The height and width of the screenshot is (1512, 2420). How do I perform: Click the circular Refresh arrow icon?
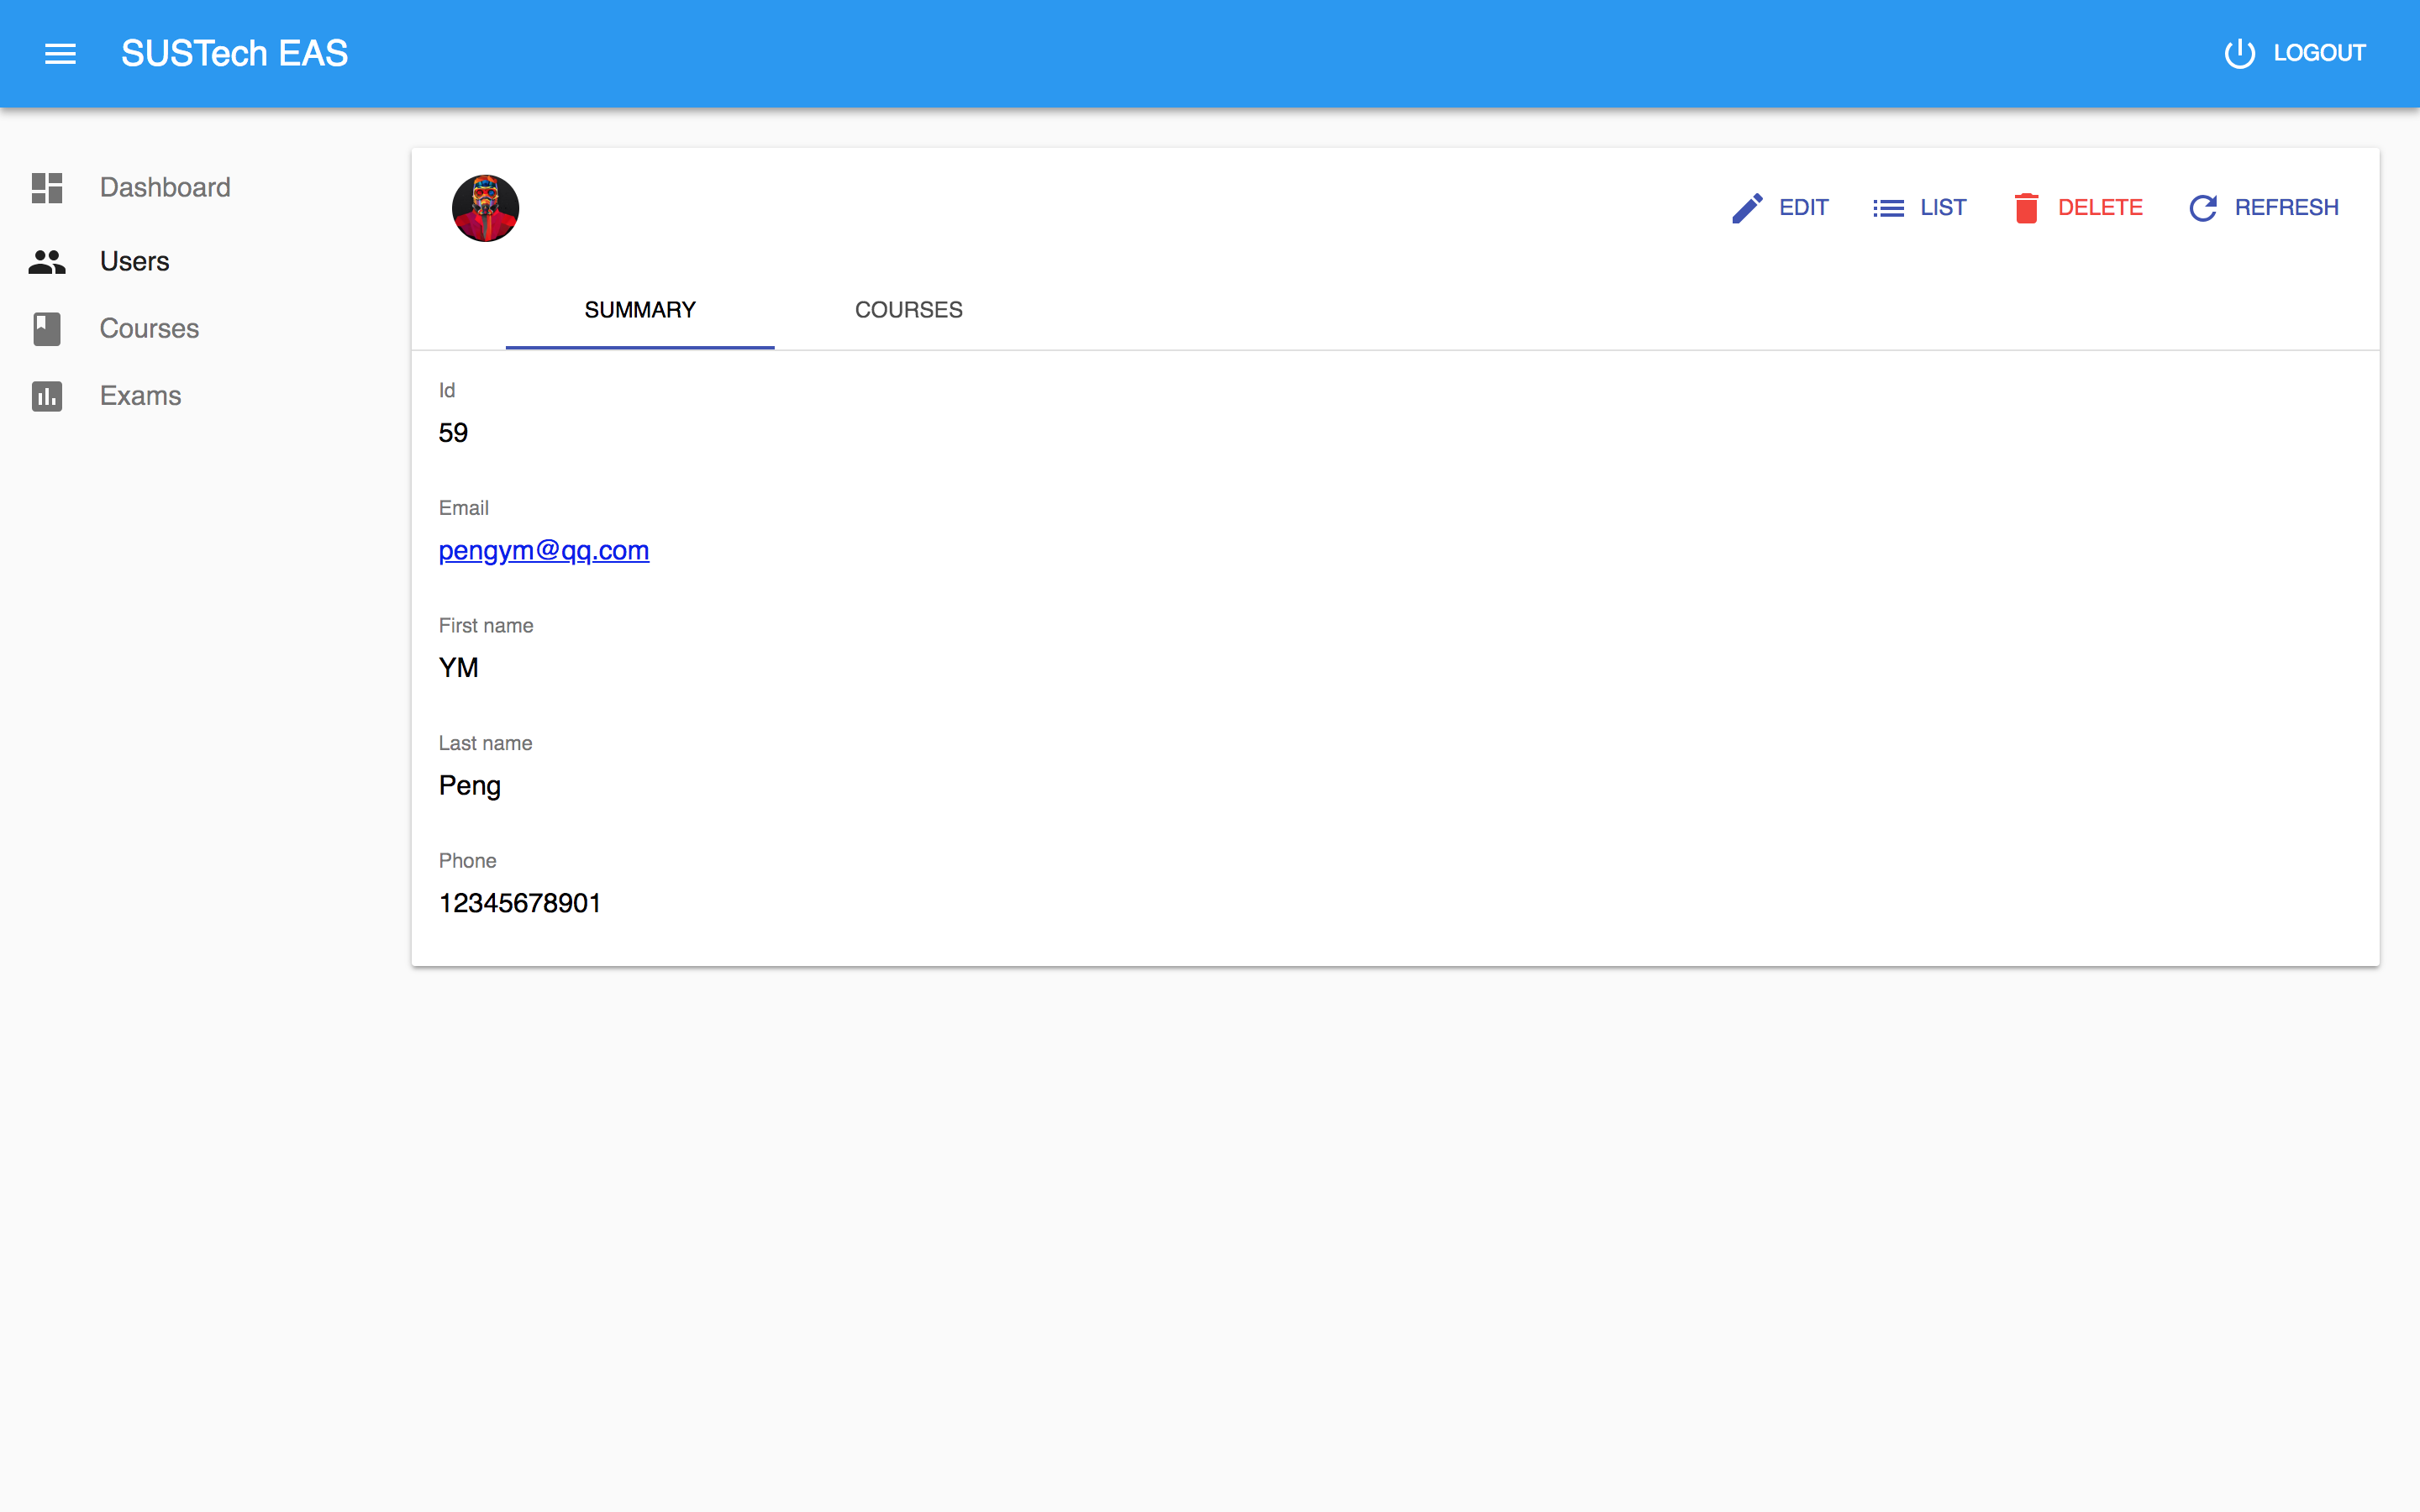coord(2203,208)
